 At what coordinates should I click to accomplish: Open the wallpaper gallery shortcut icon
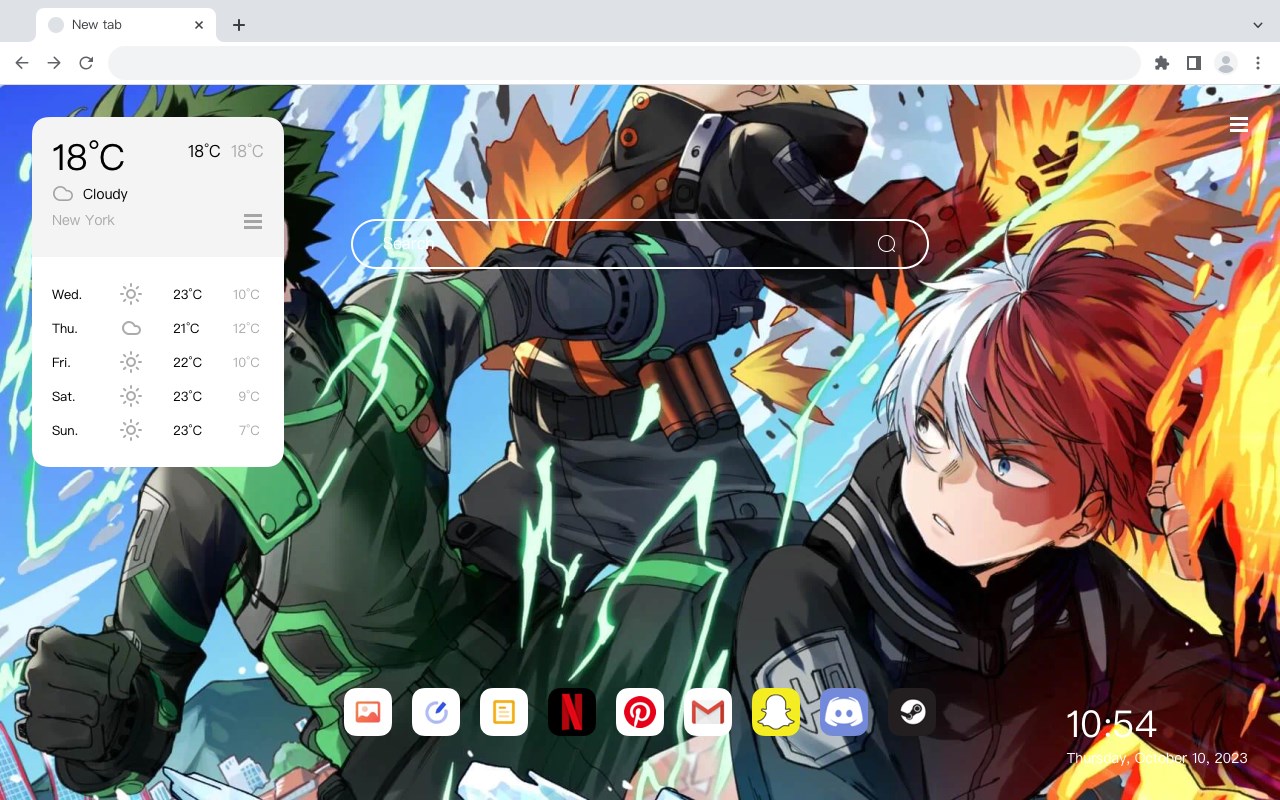[x=368, y=712]
